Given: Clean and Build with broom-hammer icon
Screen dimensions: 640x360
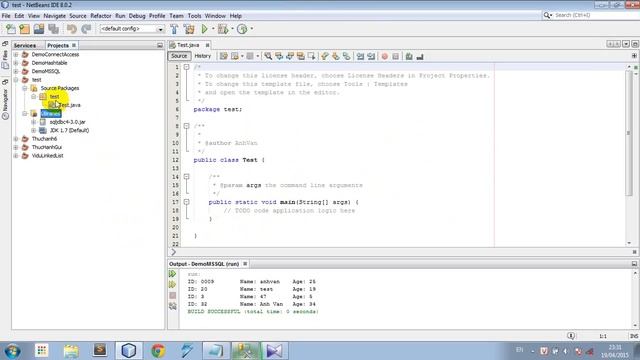Looking at the screenshot, I should [189, 29].
